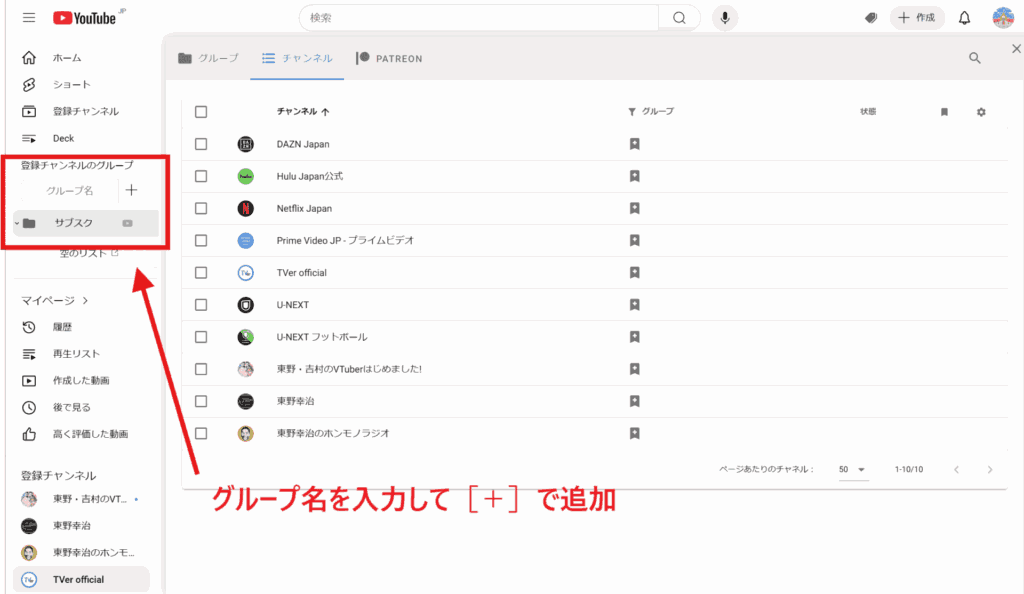Go to the next page arrow

click(989, 469)
